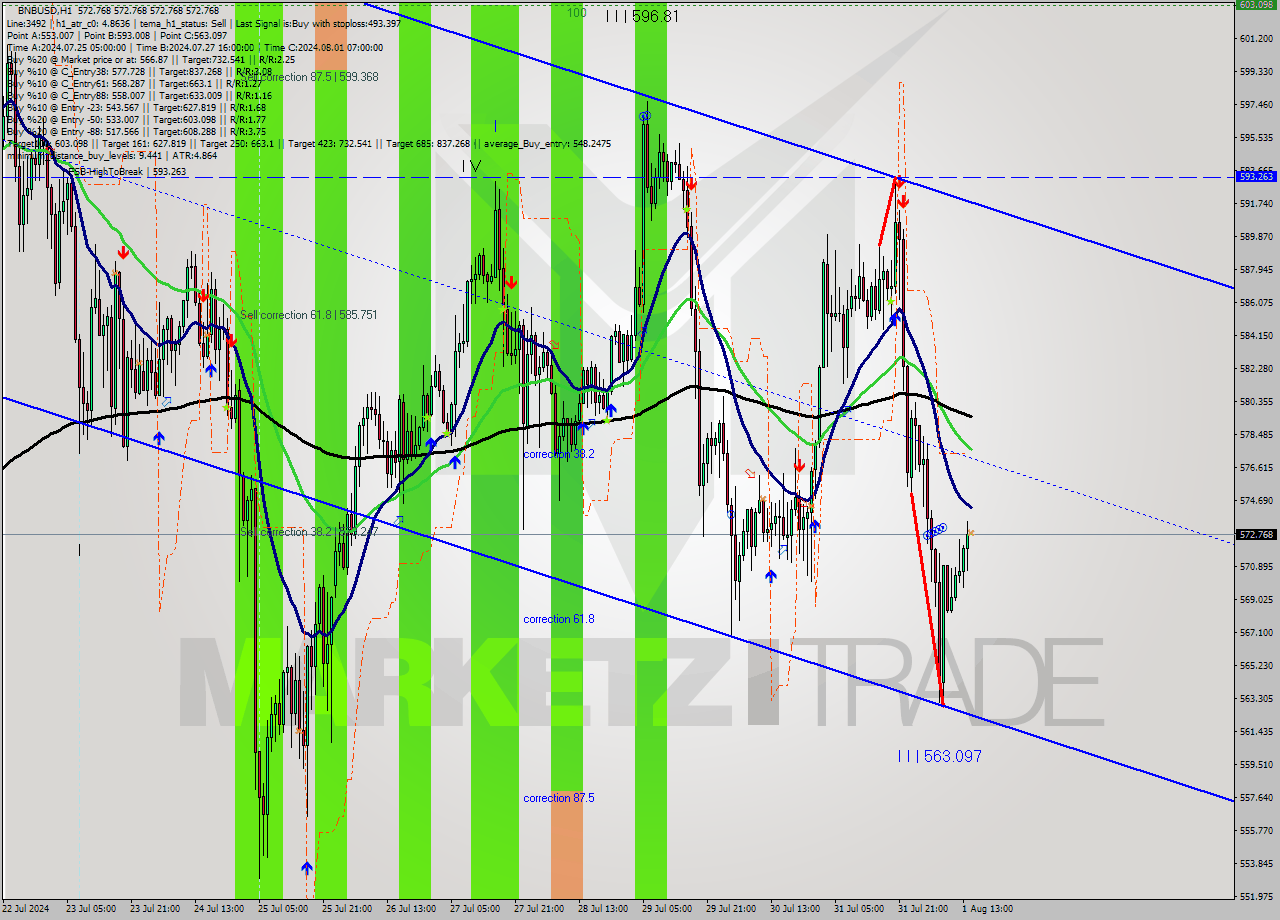Click the blue 593.263 price tag
The height and width of the screenshot is (920, 1280).
point(1255,176)
